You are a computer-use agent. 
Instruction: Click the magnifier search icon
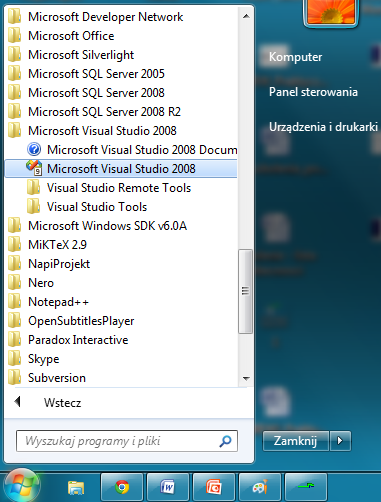point(225,441)
